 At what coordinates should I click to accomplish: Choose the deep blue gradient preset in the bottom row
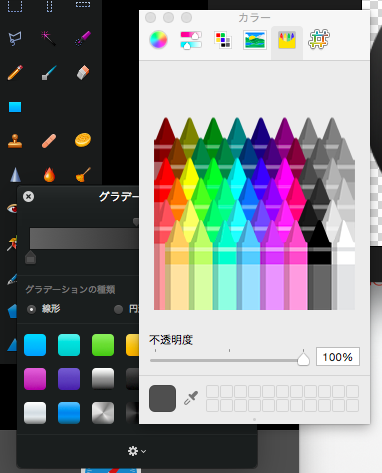point(69,413)
